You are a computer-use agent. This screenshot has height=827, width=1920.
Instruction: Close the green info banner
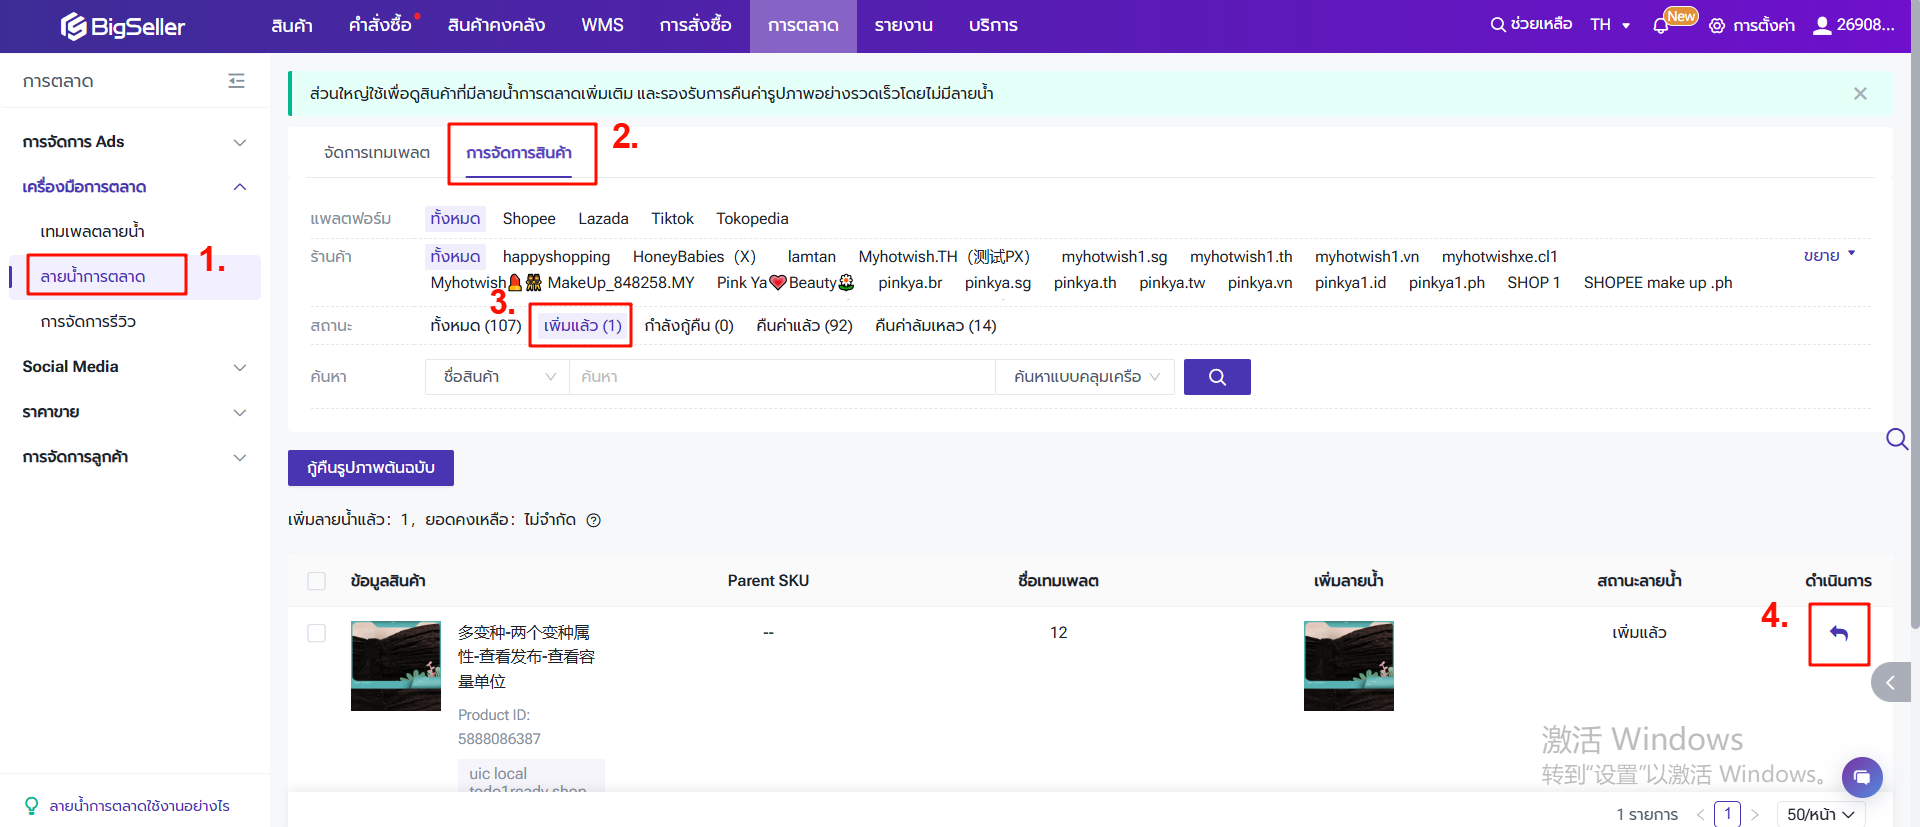click(1860, 94)
